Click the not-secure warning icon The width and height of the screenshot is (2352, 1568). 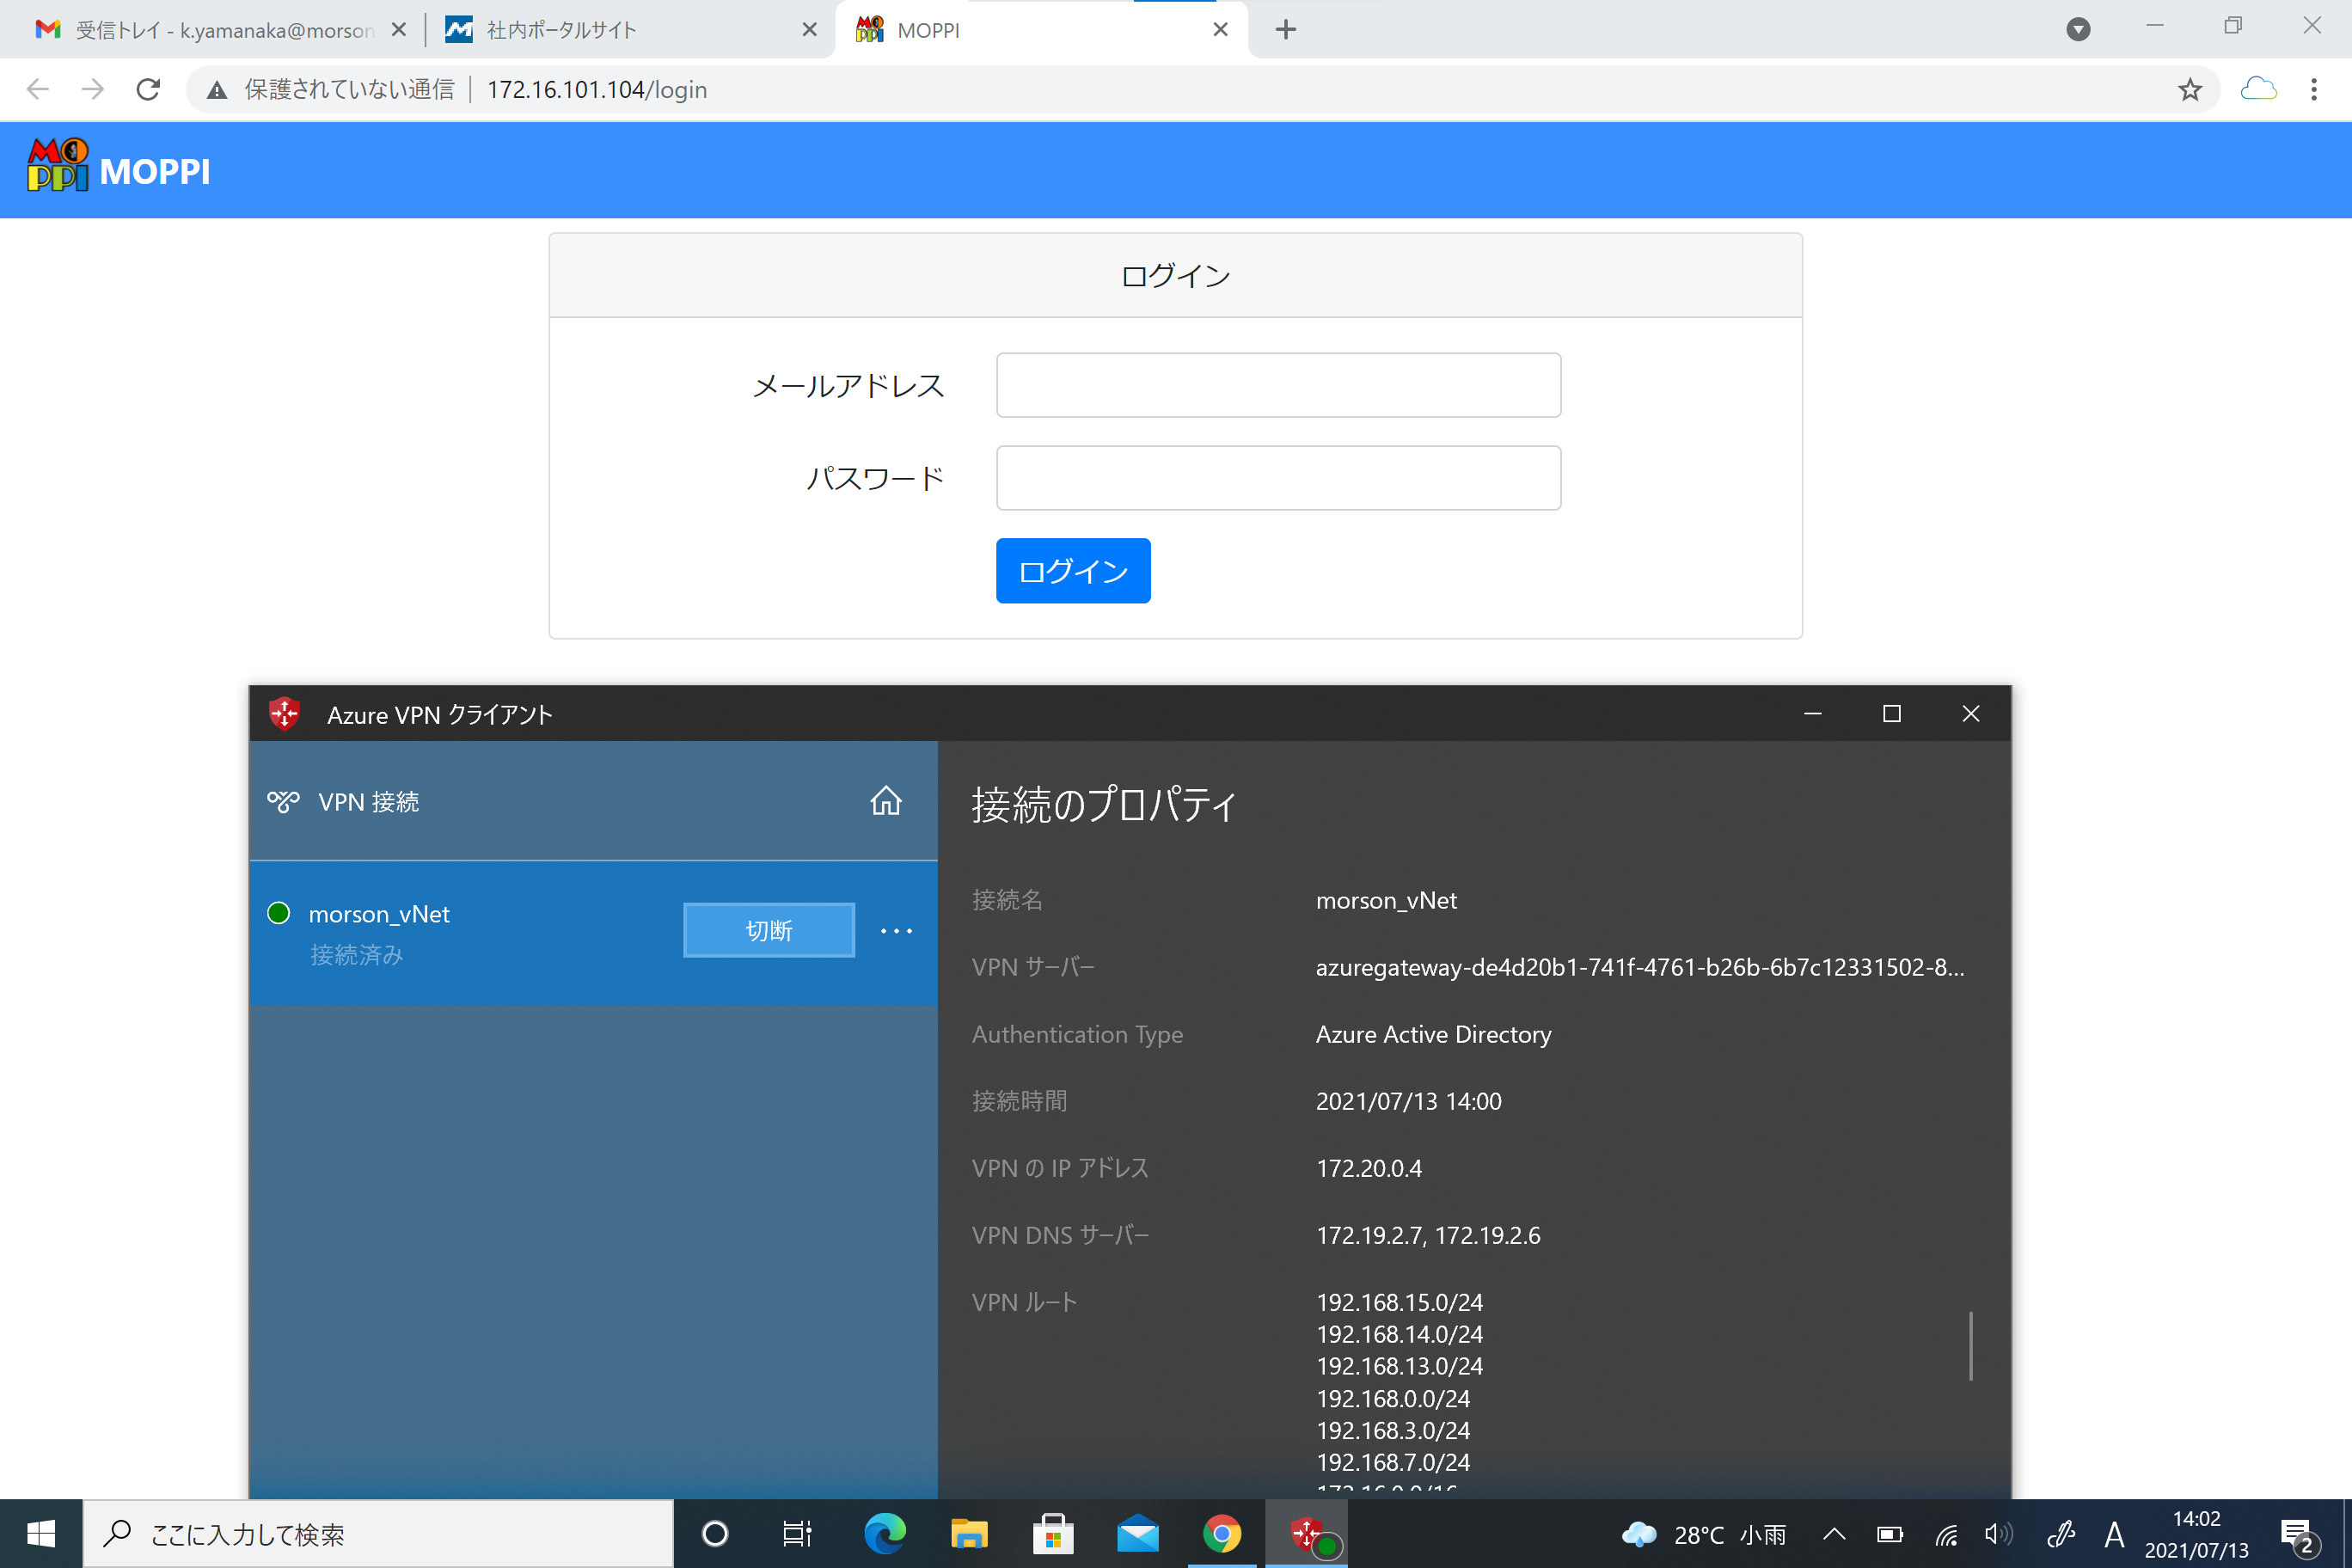(216, 90)
